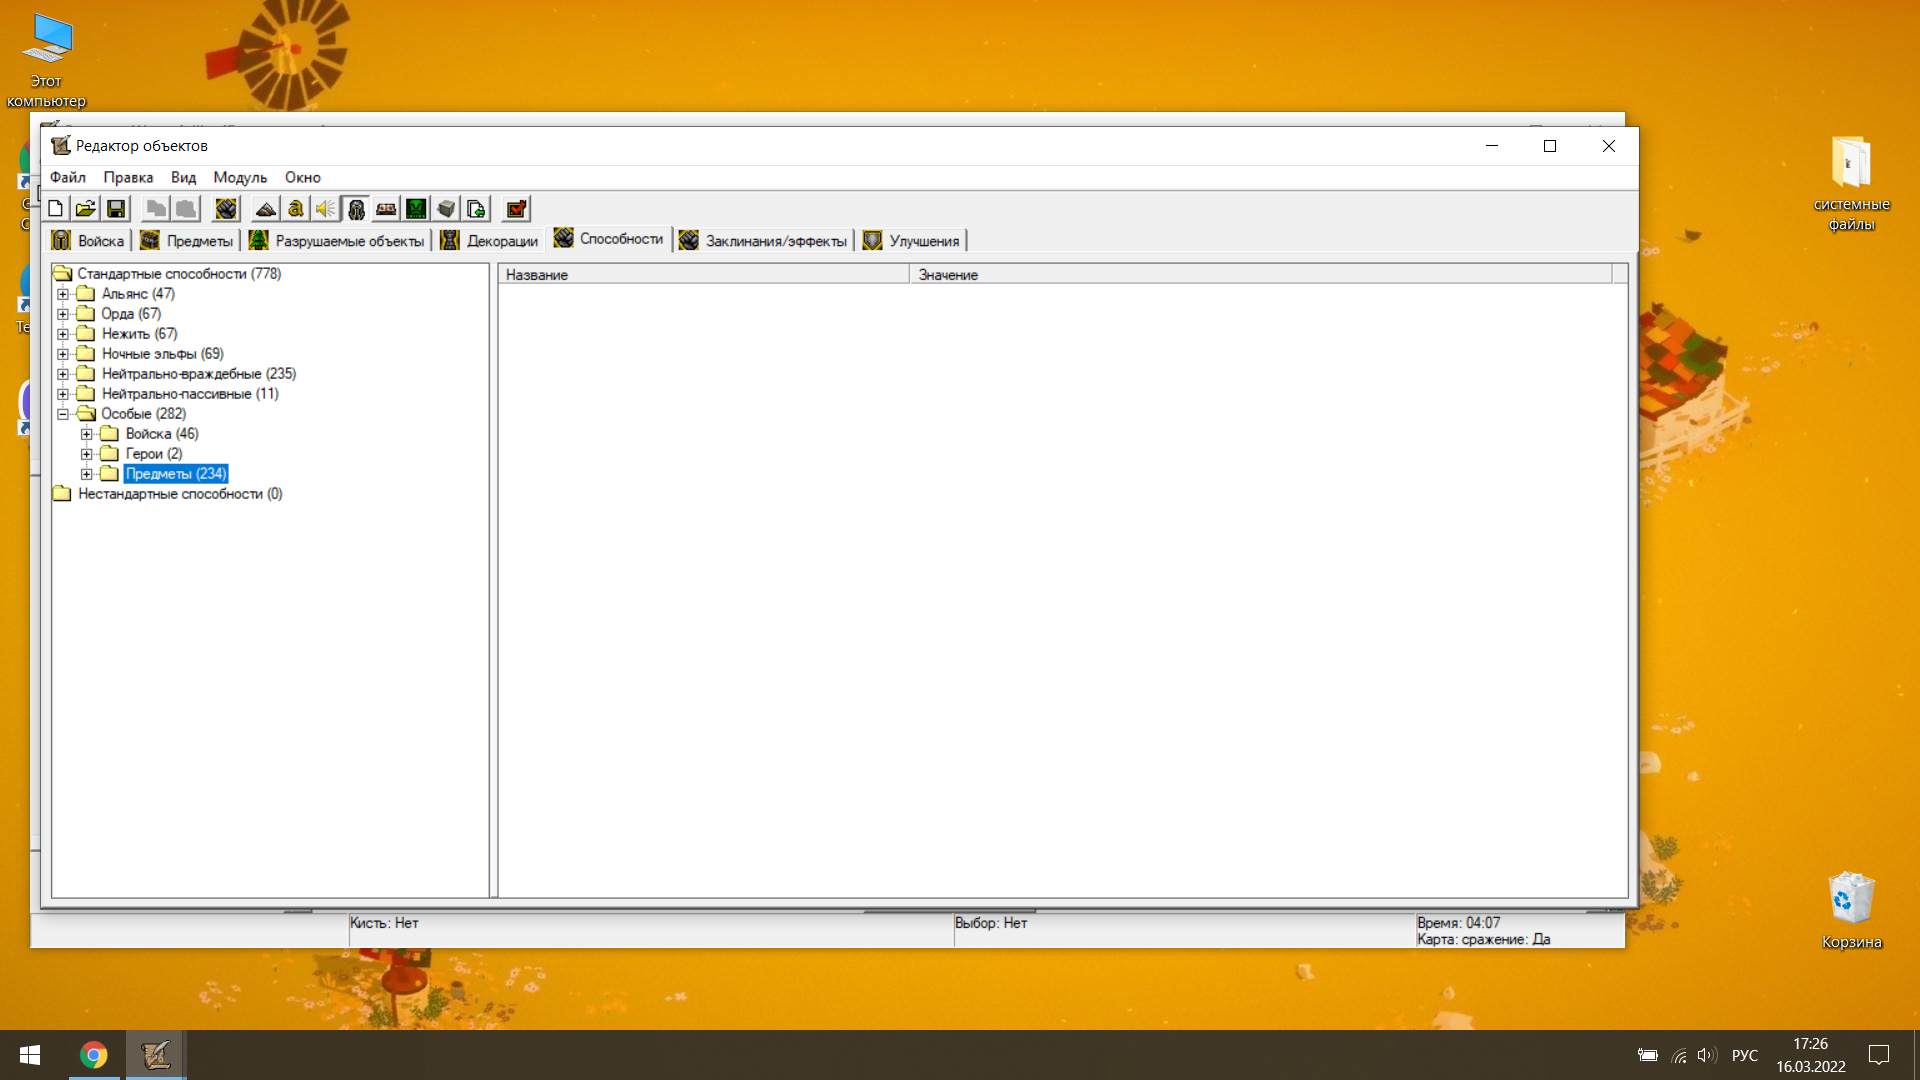Expand the Альянс (47) folder
Screen dimensions: 1920x1080
63,294
